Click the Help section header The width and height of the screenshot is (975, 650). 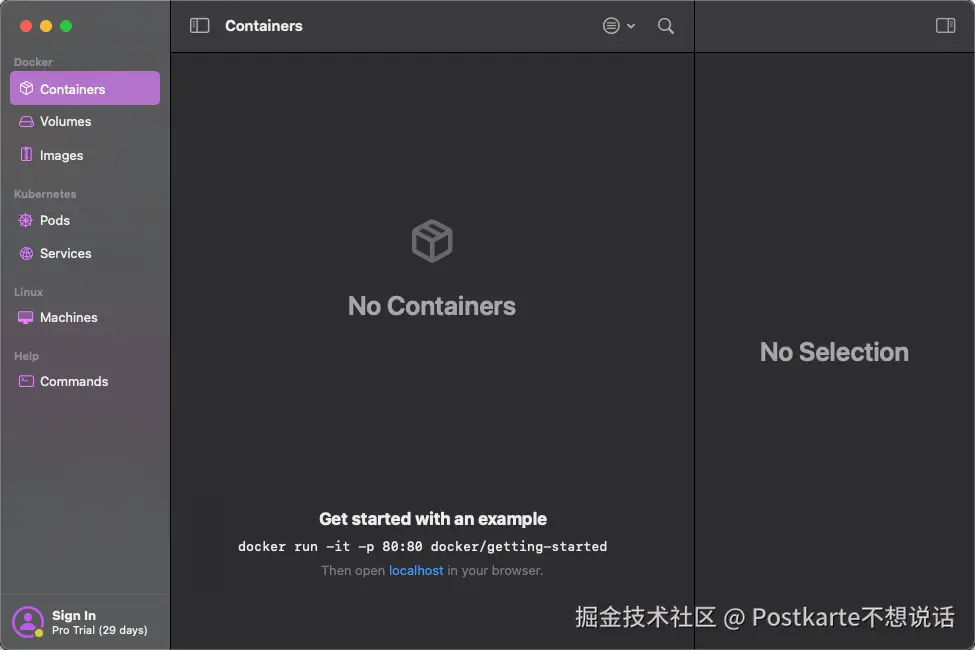(x=26, y=356)
